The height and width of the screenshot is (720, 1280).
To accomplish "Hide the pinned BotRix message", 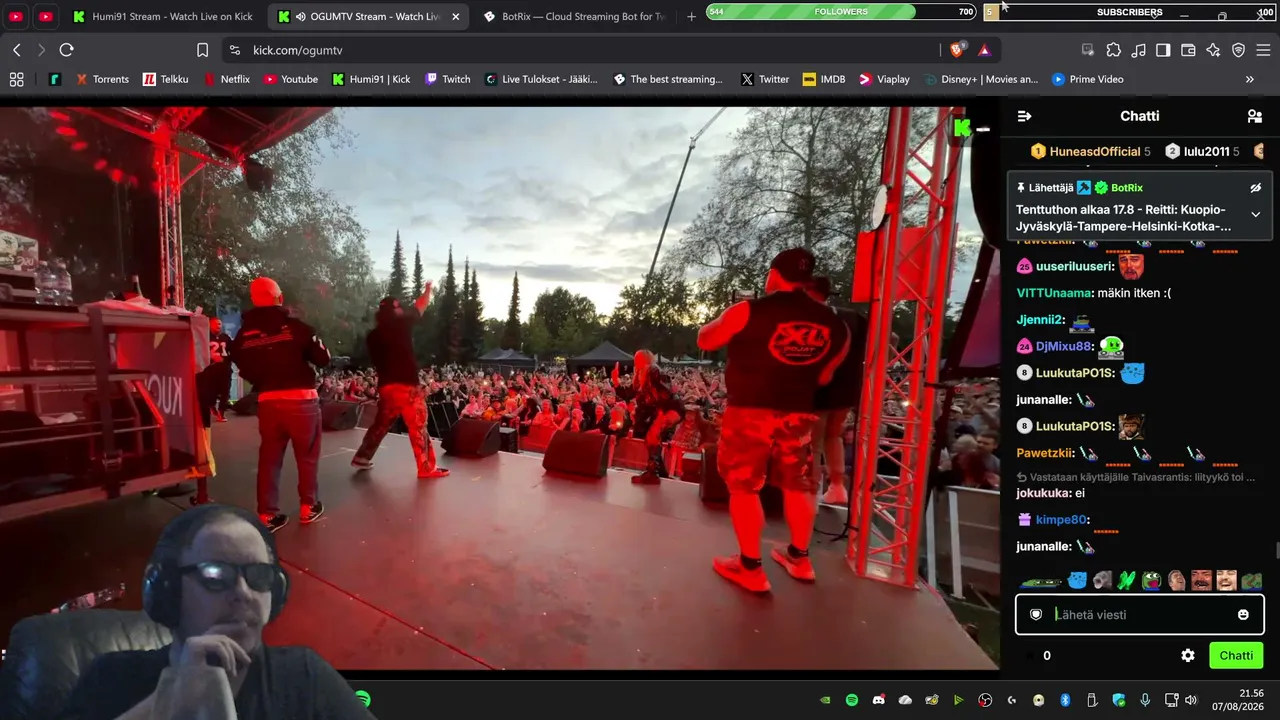I will pos(1256,188).
